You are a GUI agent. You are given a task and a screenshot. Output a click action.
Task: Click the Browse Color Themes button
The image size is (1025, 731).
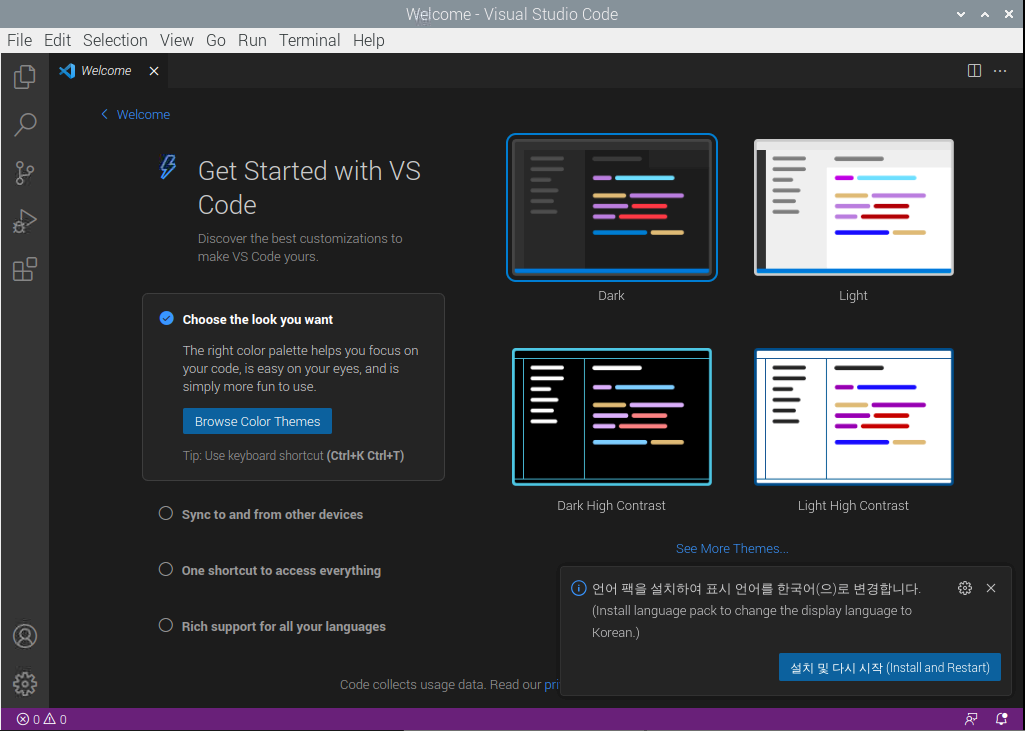point(258,421)
